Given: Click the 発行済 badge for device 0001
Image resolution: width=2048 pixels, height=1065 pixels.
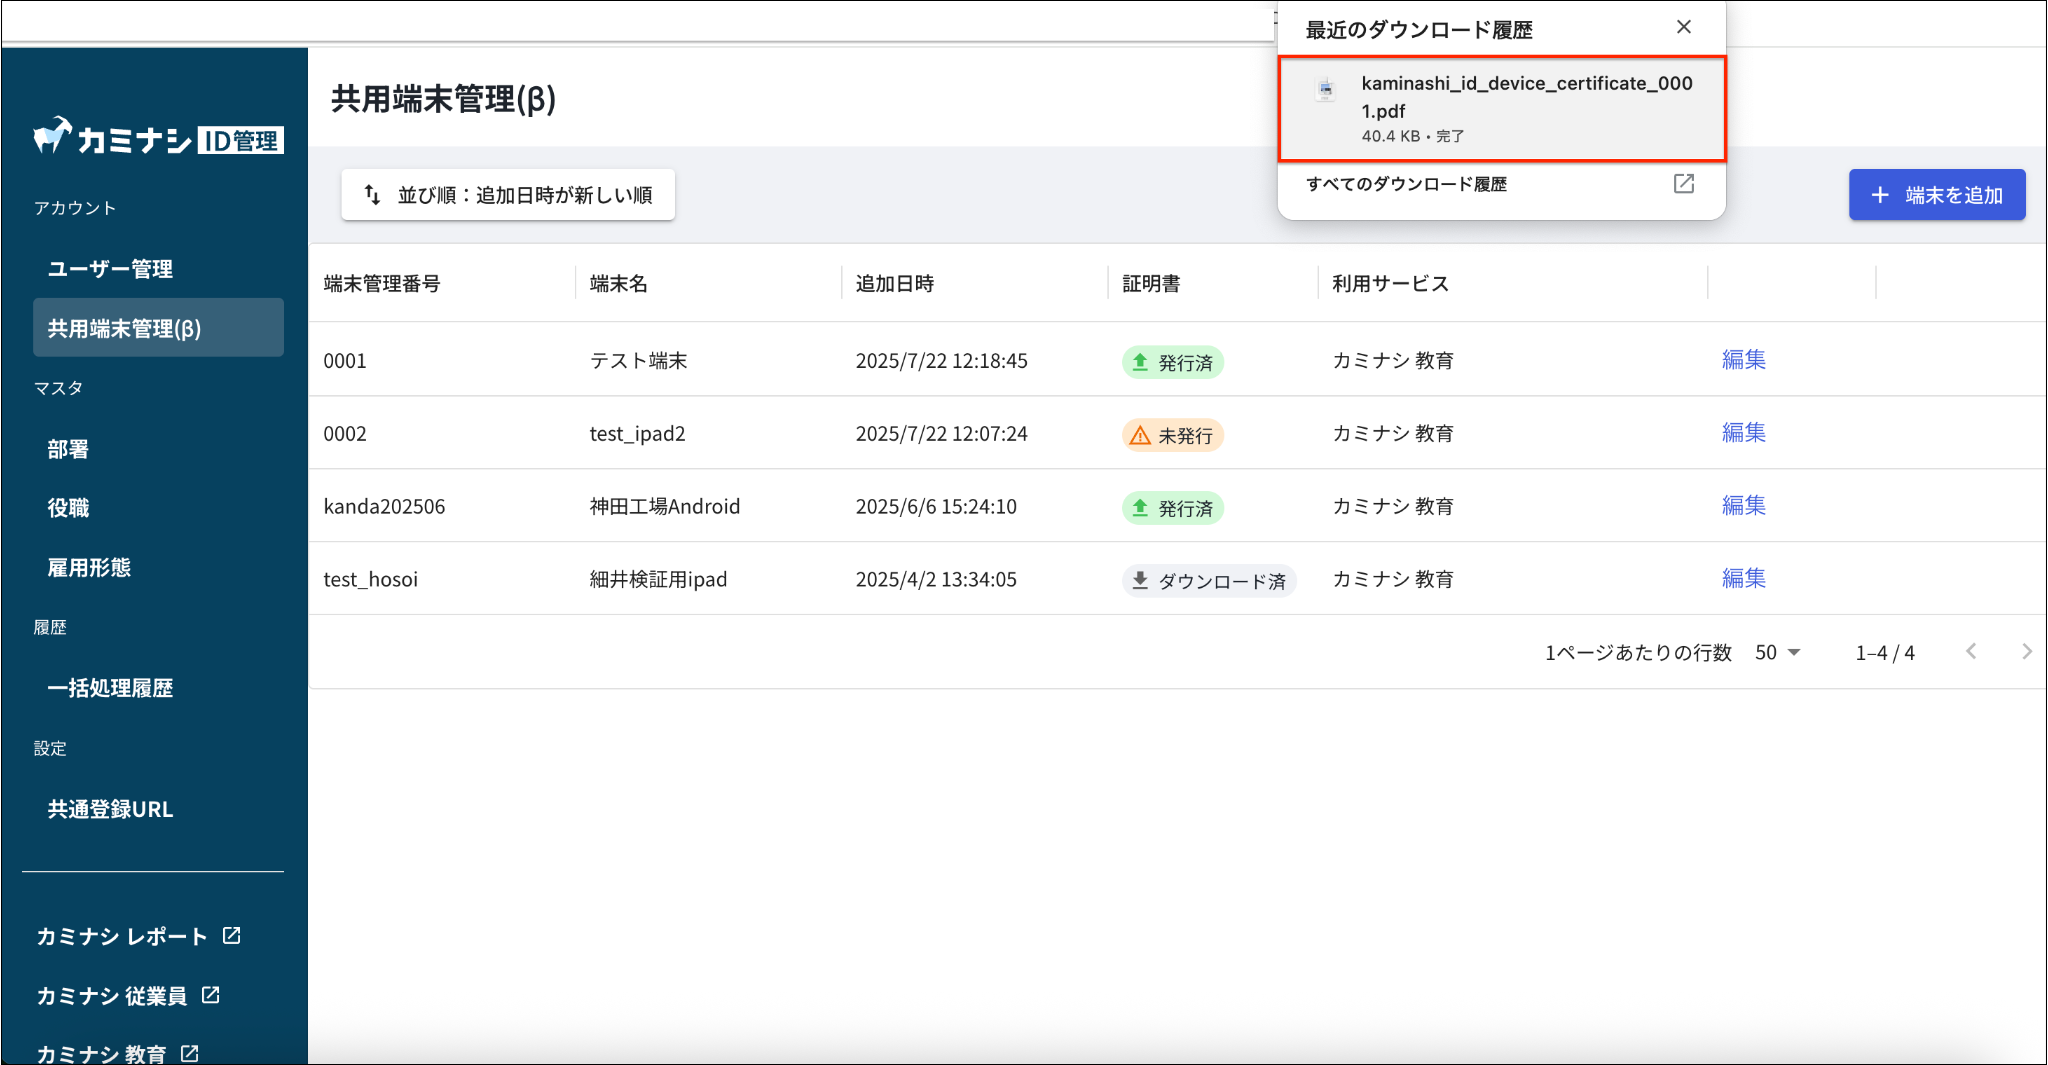Looking at the screenshot, I should point(1173,362).
